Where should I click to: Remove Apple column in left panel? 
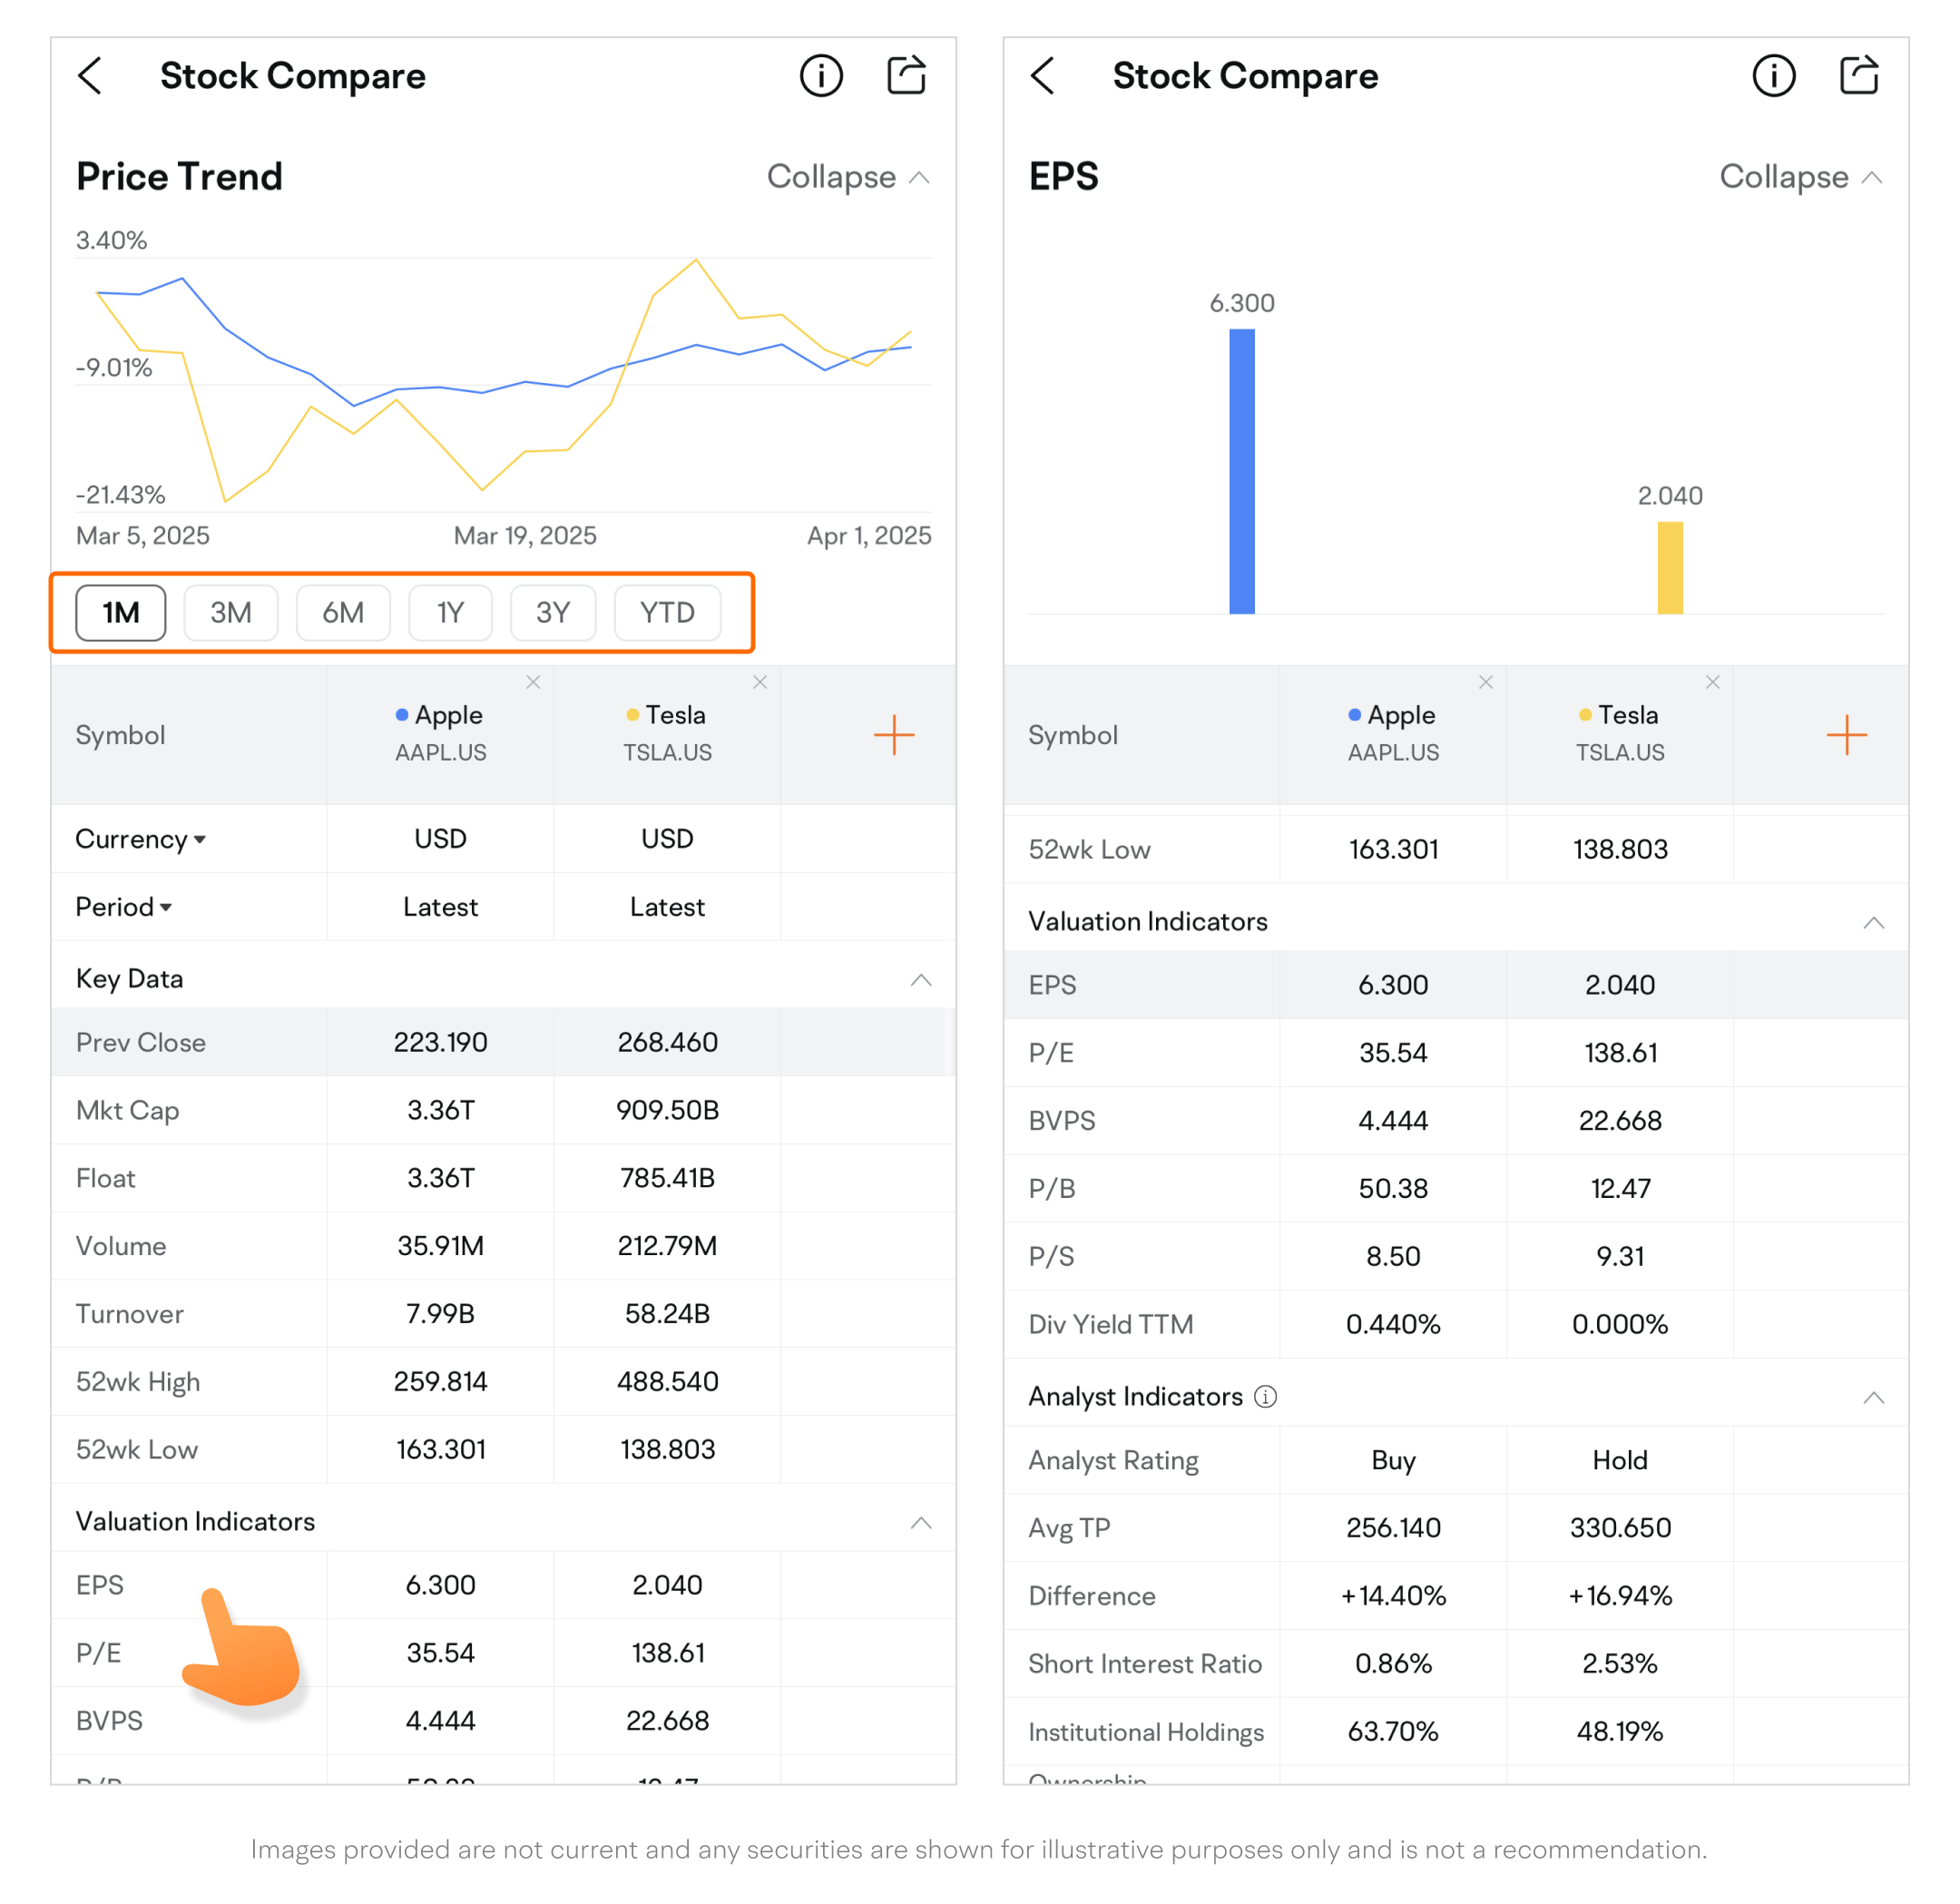click(x=533, y=682)
